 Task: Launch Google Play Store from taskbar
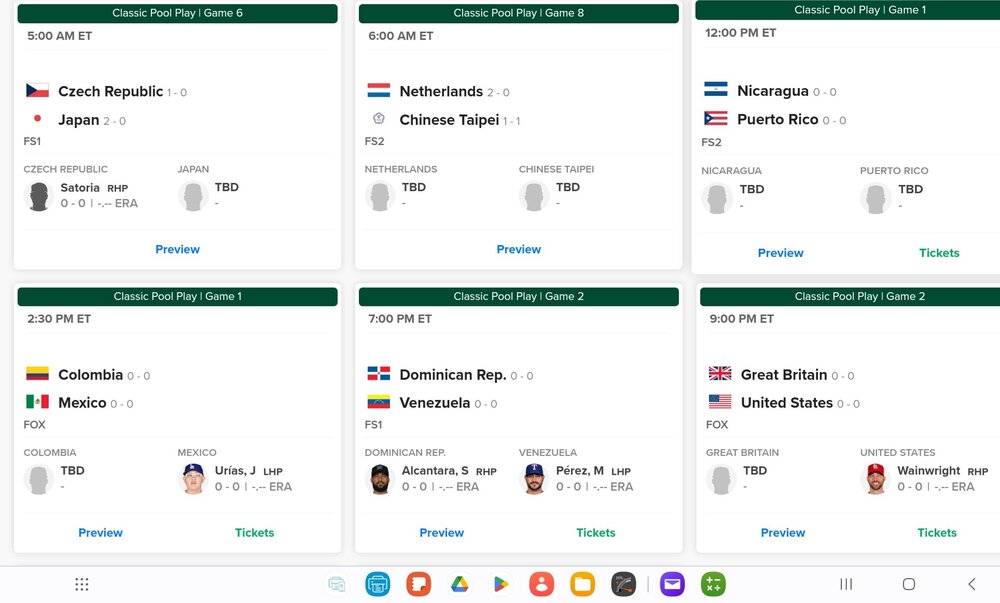pos(501,584)
